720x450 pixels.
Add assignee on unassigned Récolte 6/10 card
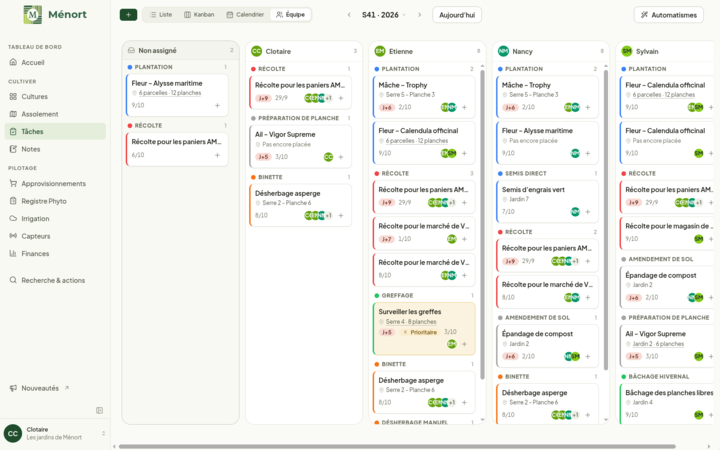click(217, 155)
